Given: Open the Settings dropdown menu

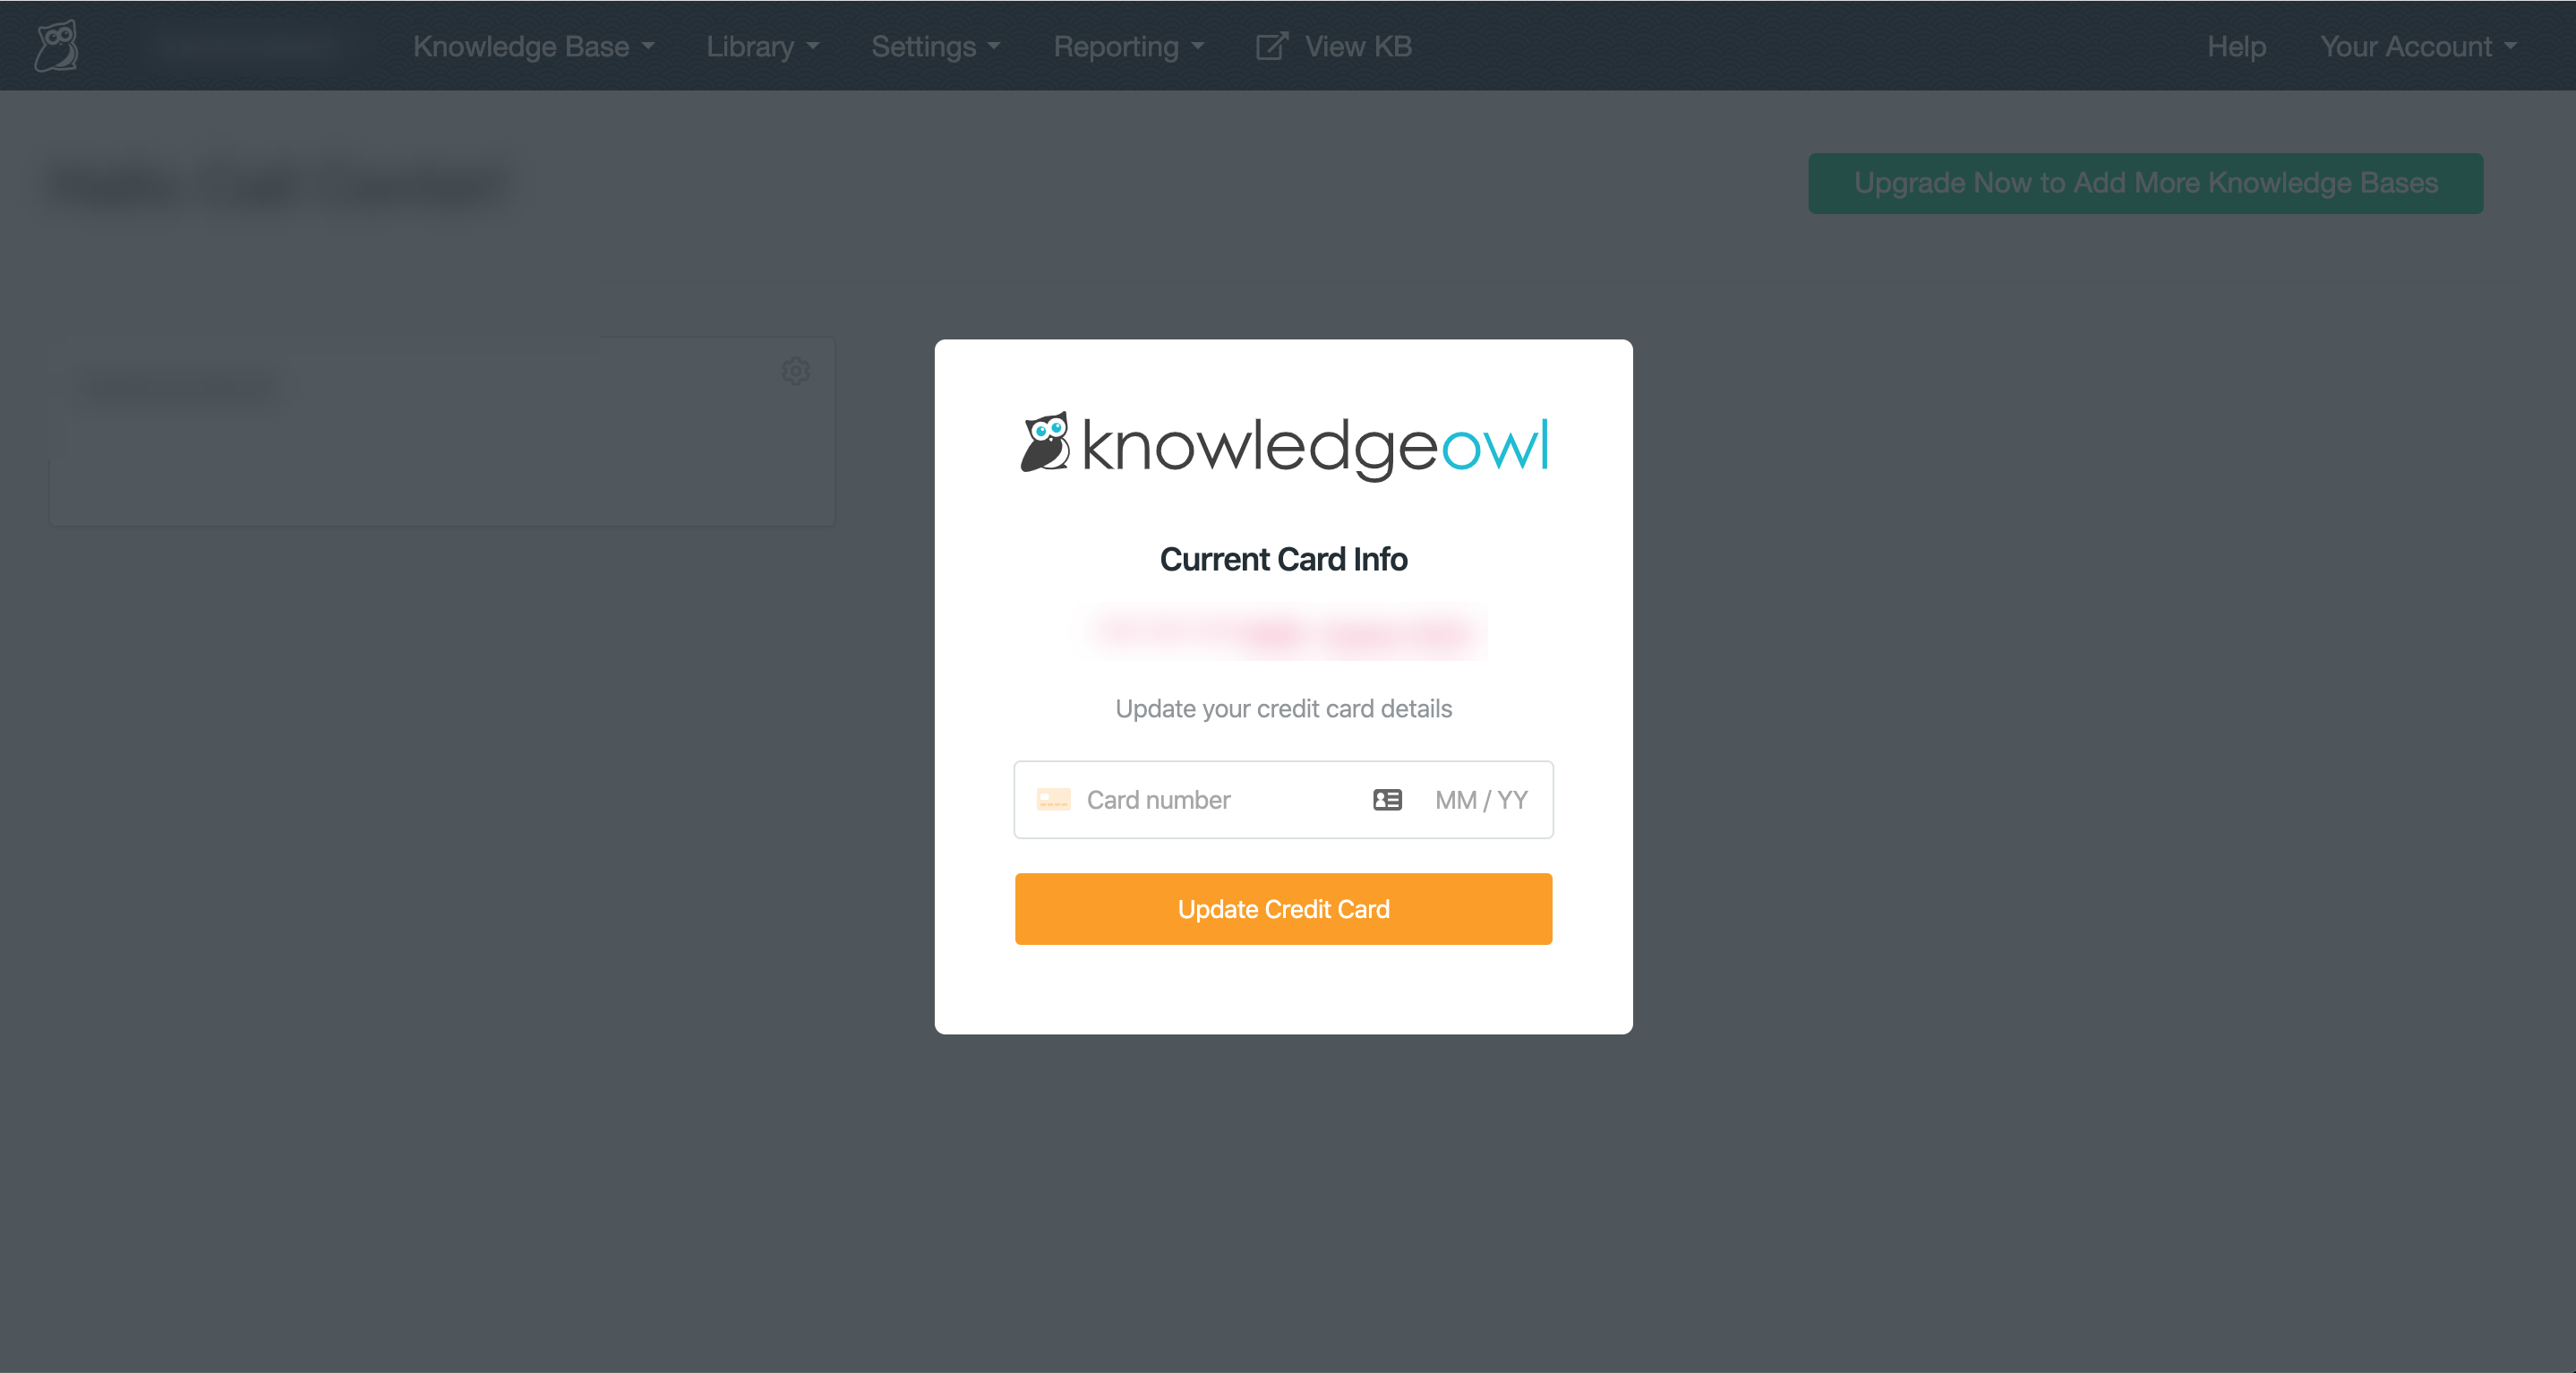Looking at the screenshot, I should tap(935, 46).
